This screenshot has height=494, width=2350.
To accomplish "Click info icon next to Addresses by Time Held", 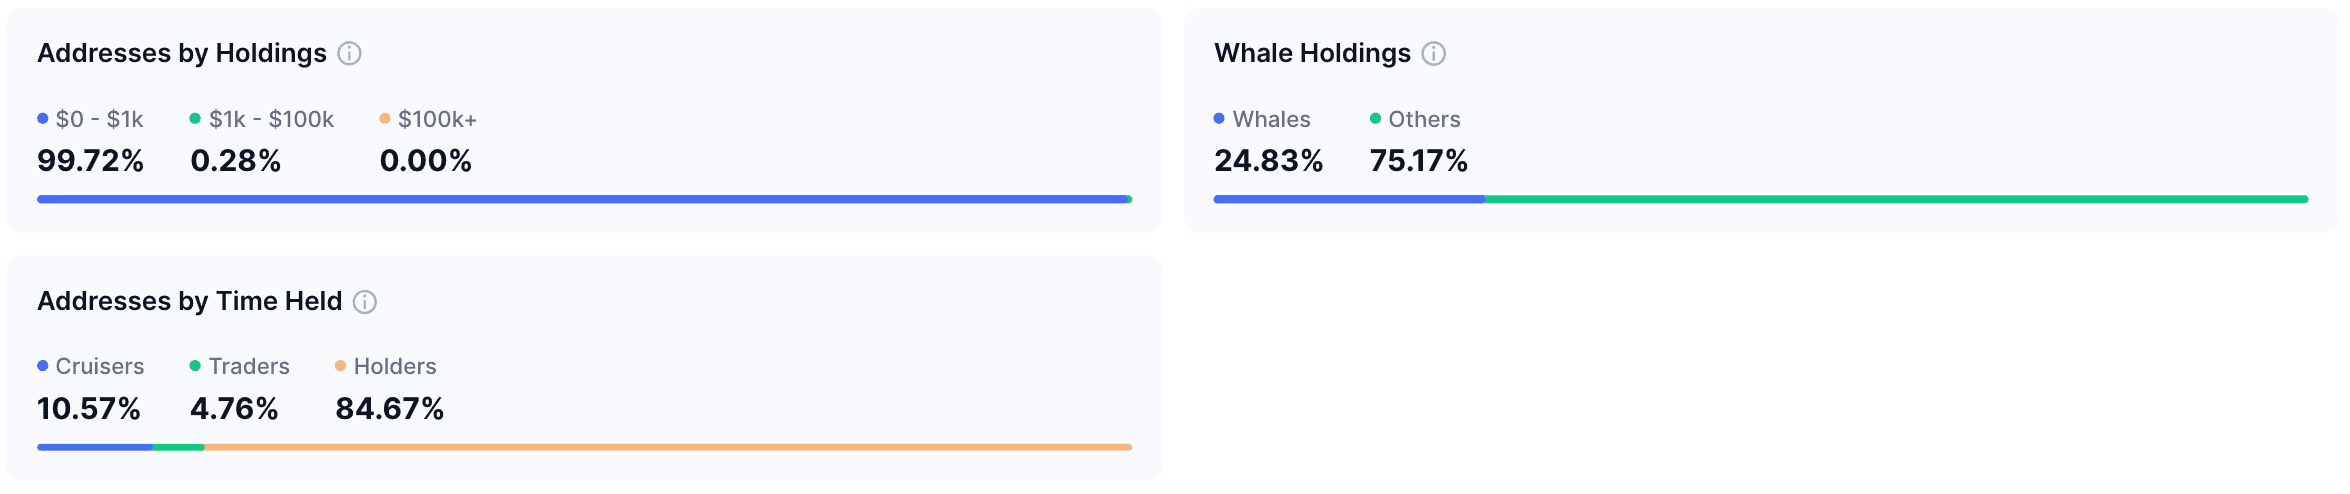I will 365,302.
